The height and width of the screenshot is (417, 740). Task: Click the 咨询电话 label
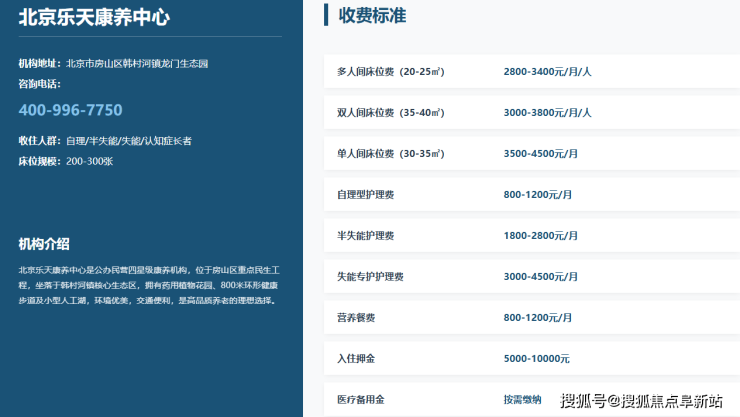point(40,84)
